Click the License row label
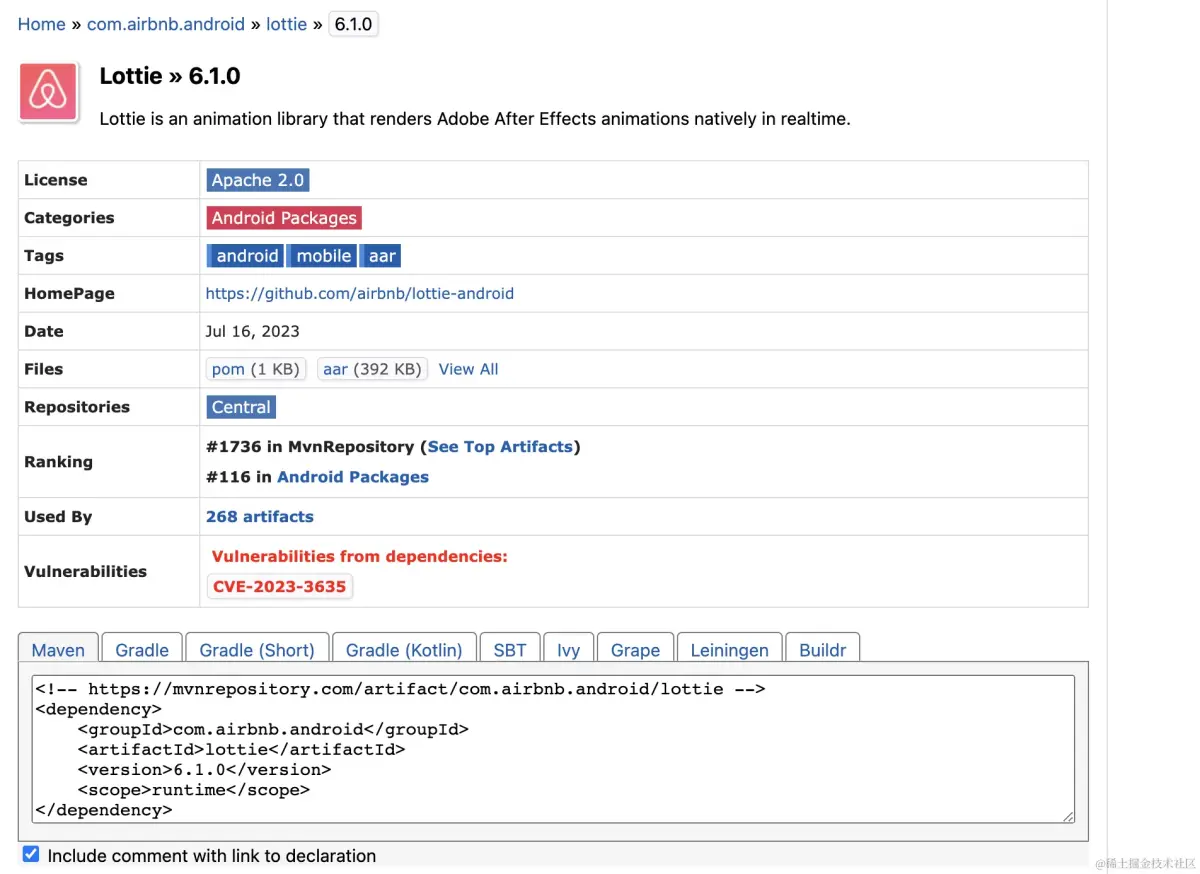Viewport: 1200px width, 874px height. [x=56, y=180]
